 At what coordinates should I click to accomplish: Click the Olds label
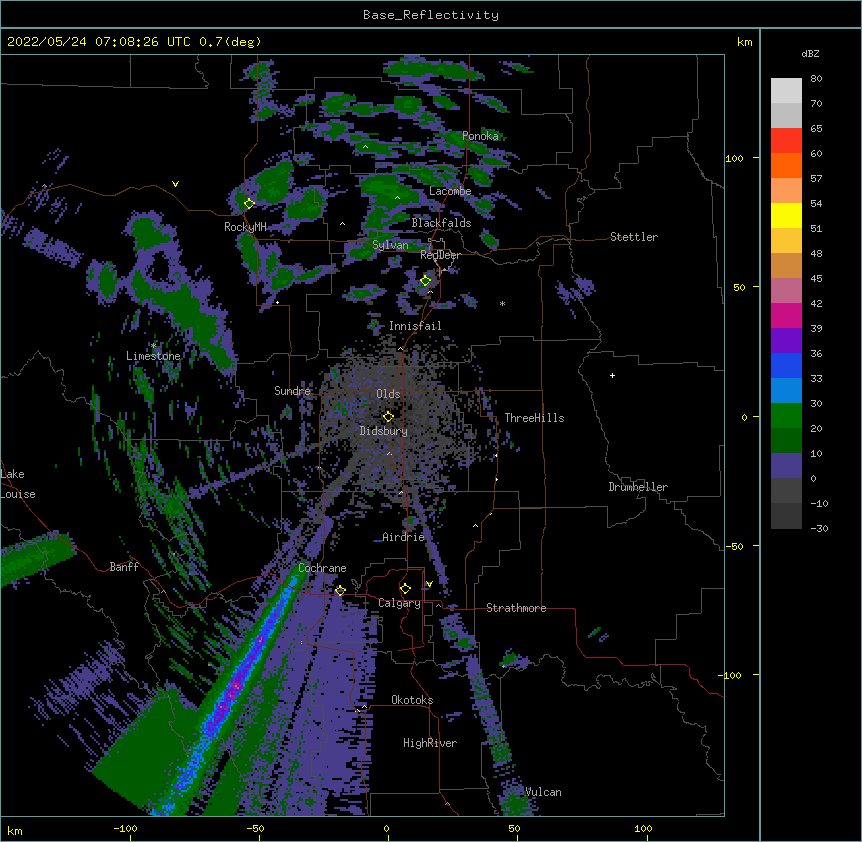click(388, 394)
